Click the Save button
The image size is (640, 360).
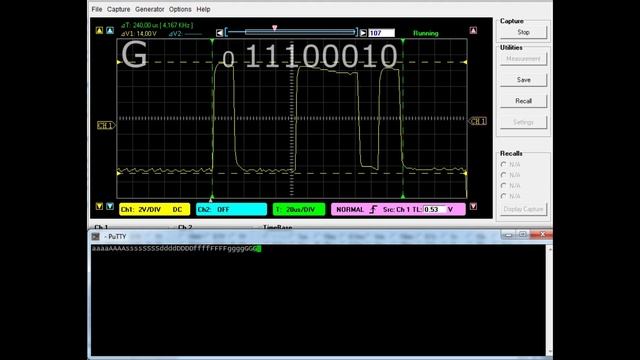pyautogui.click(x=523, y=80)
